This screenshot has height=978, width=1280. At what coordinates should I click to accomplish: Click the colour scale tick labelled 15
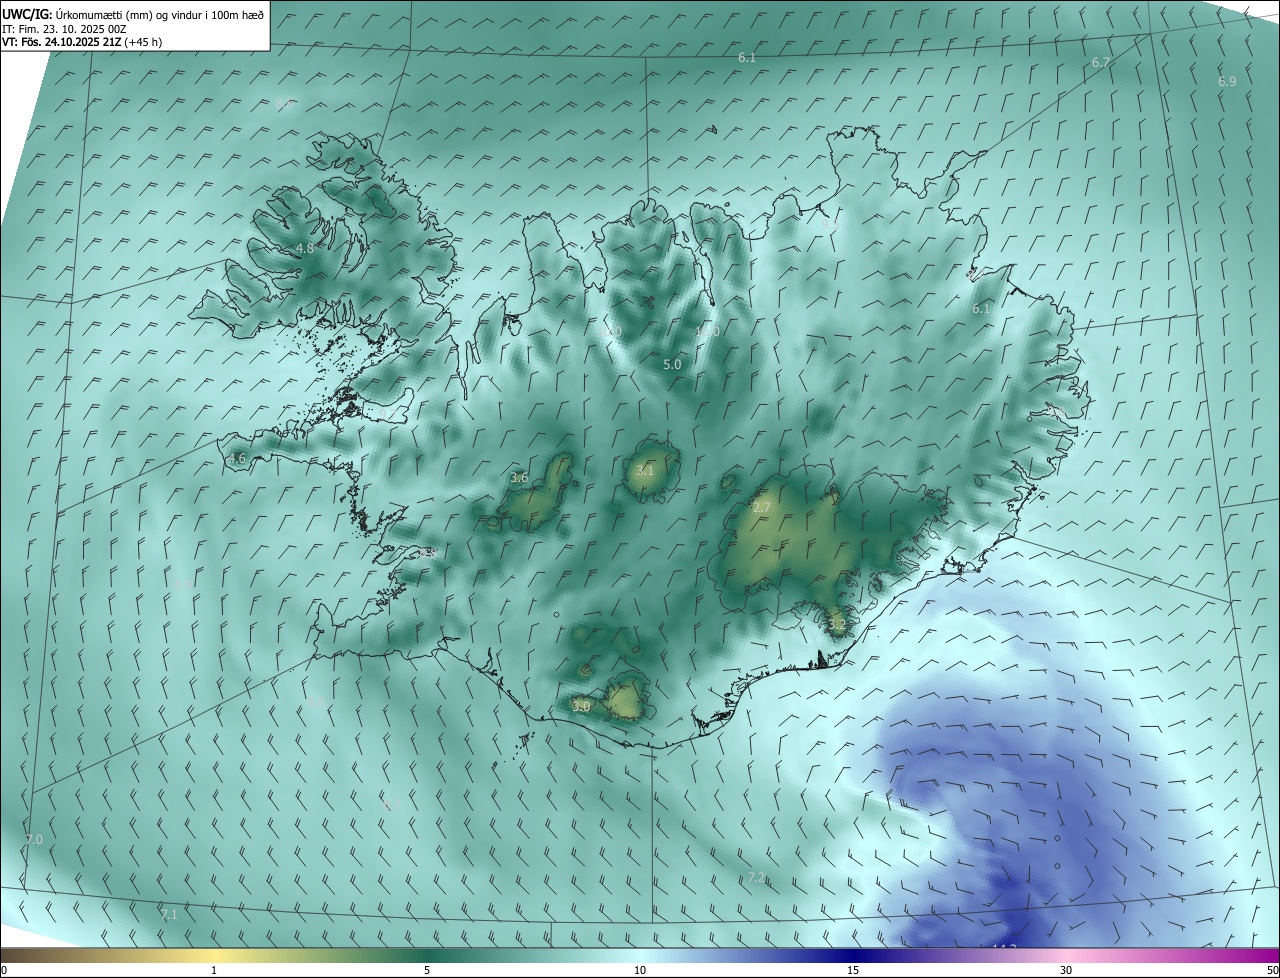[x=853, y=970]
